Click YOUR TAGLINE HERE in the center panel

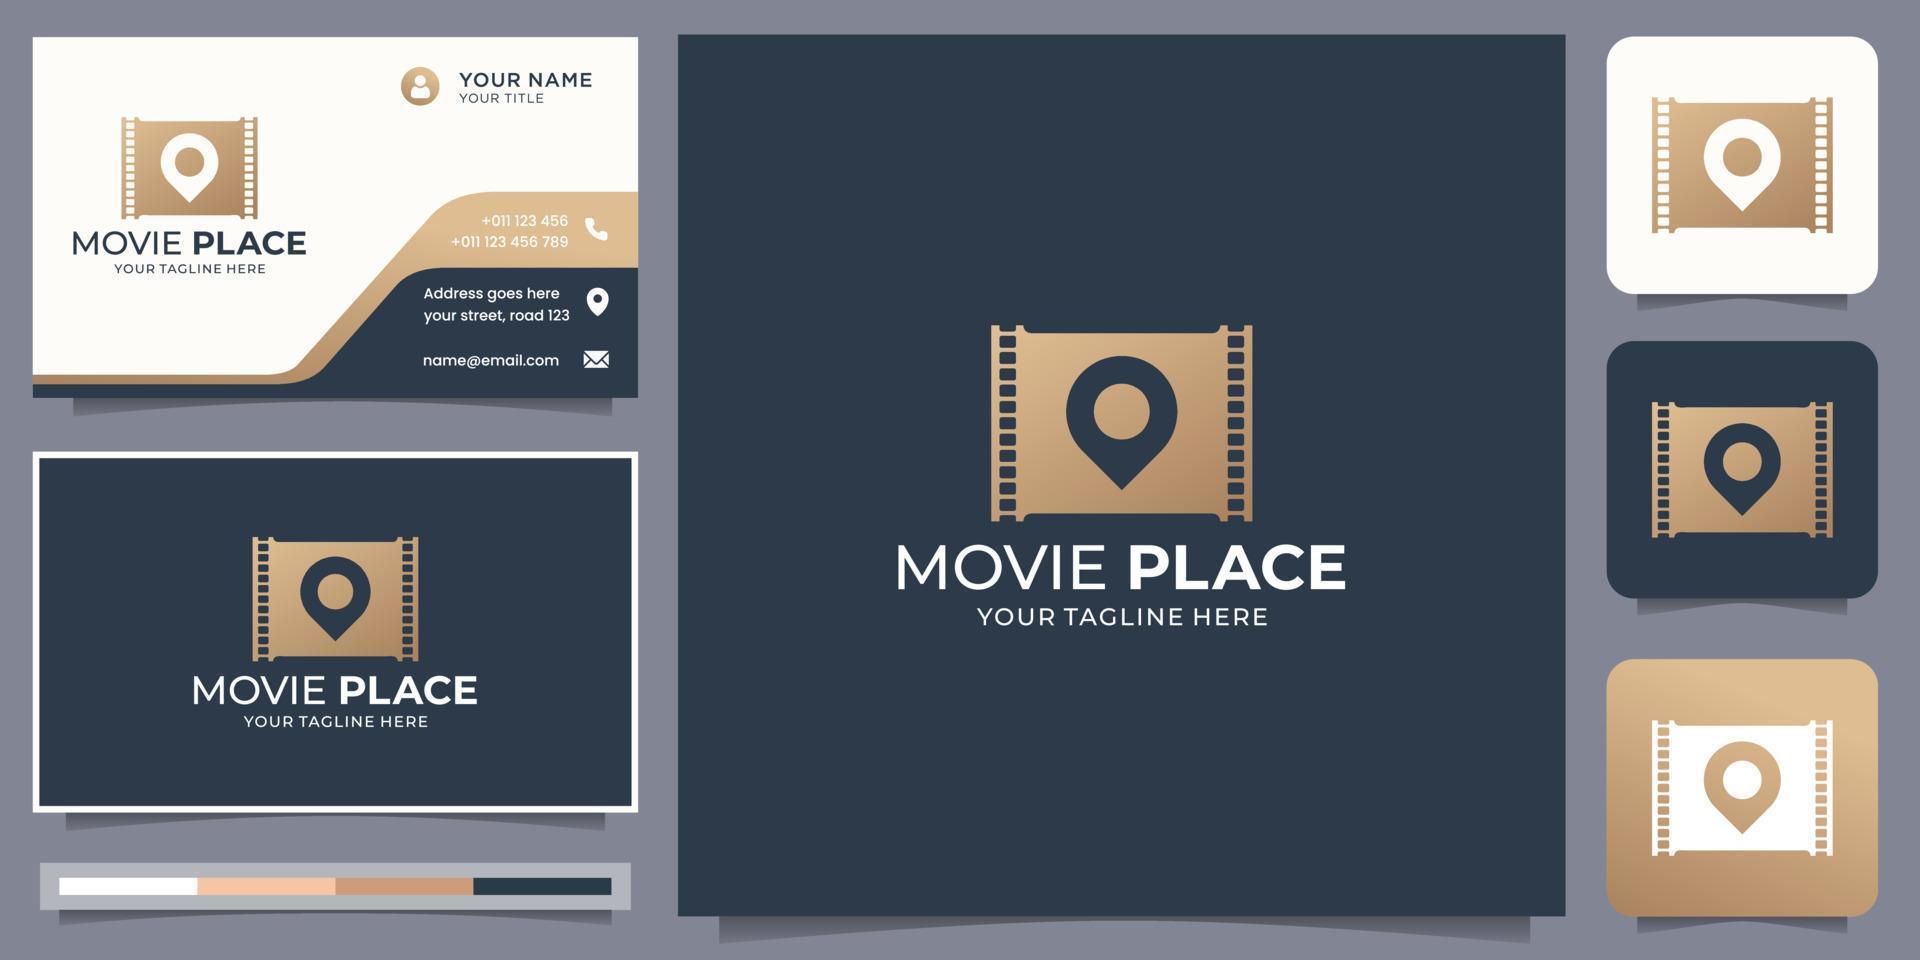1122,617
